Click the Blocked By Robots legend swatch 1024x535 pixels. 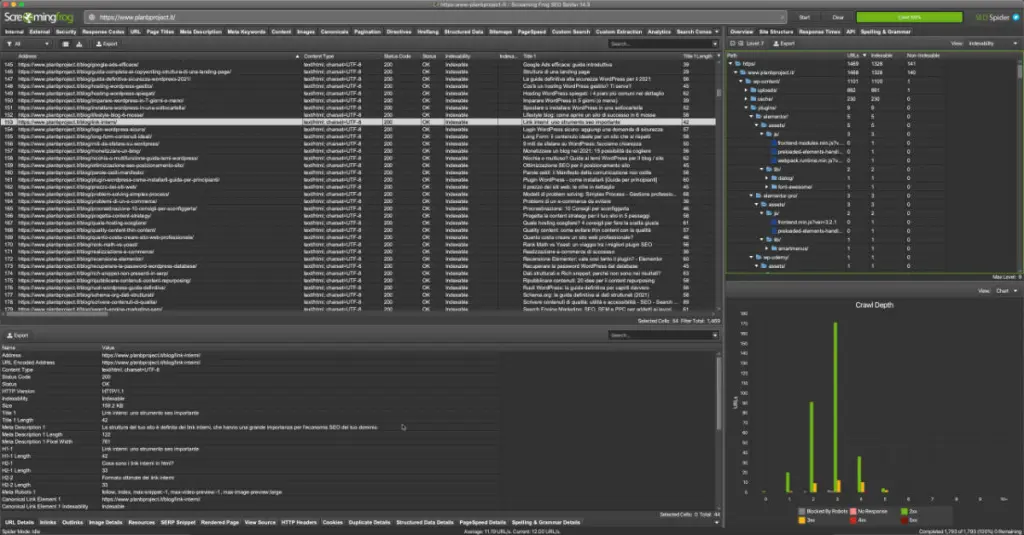801,511
